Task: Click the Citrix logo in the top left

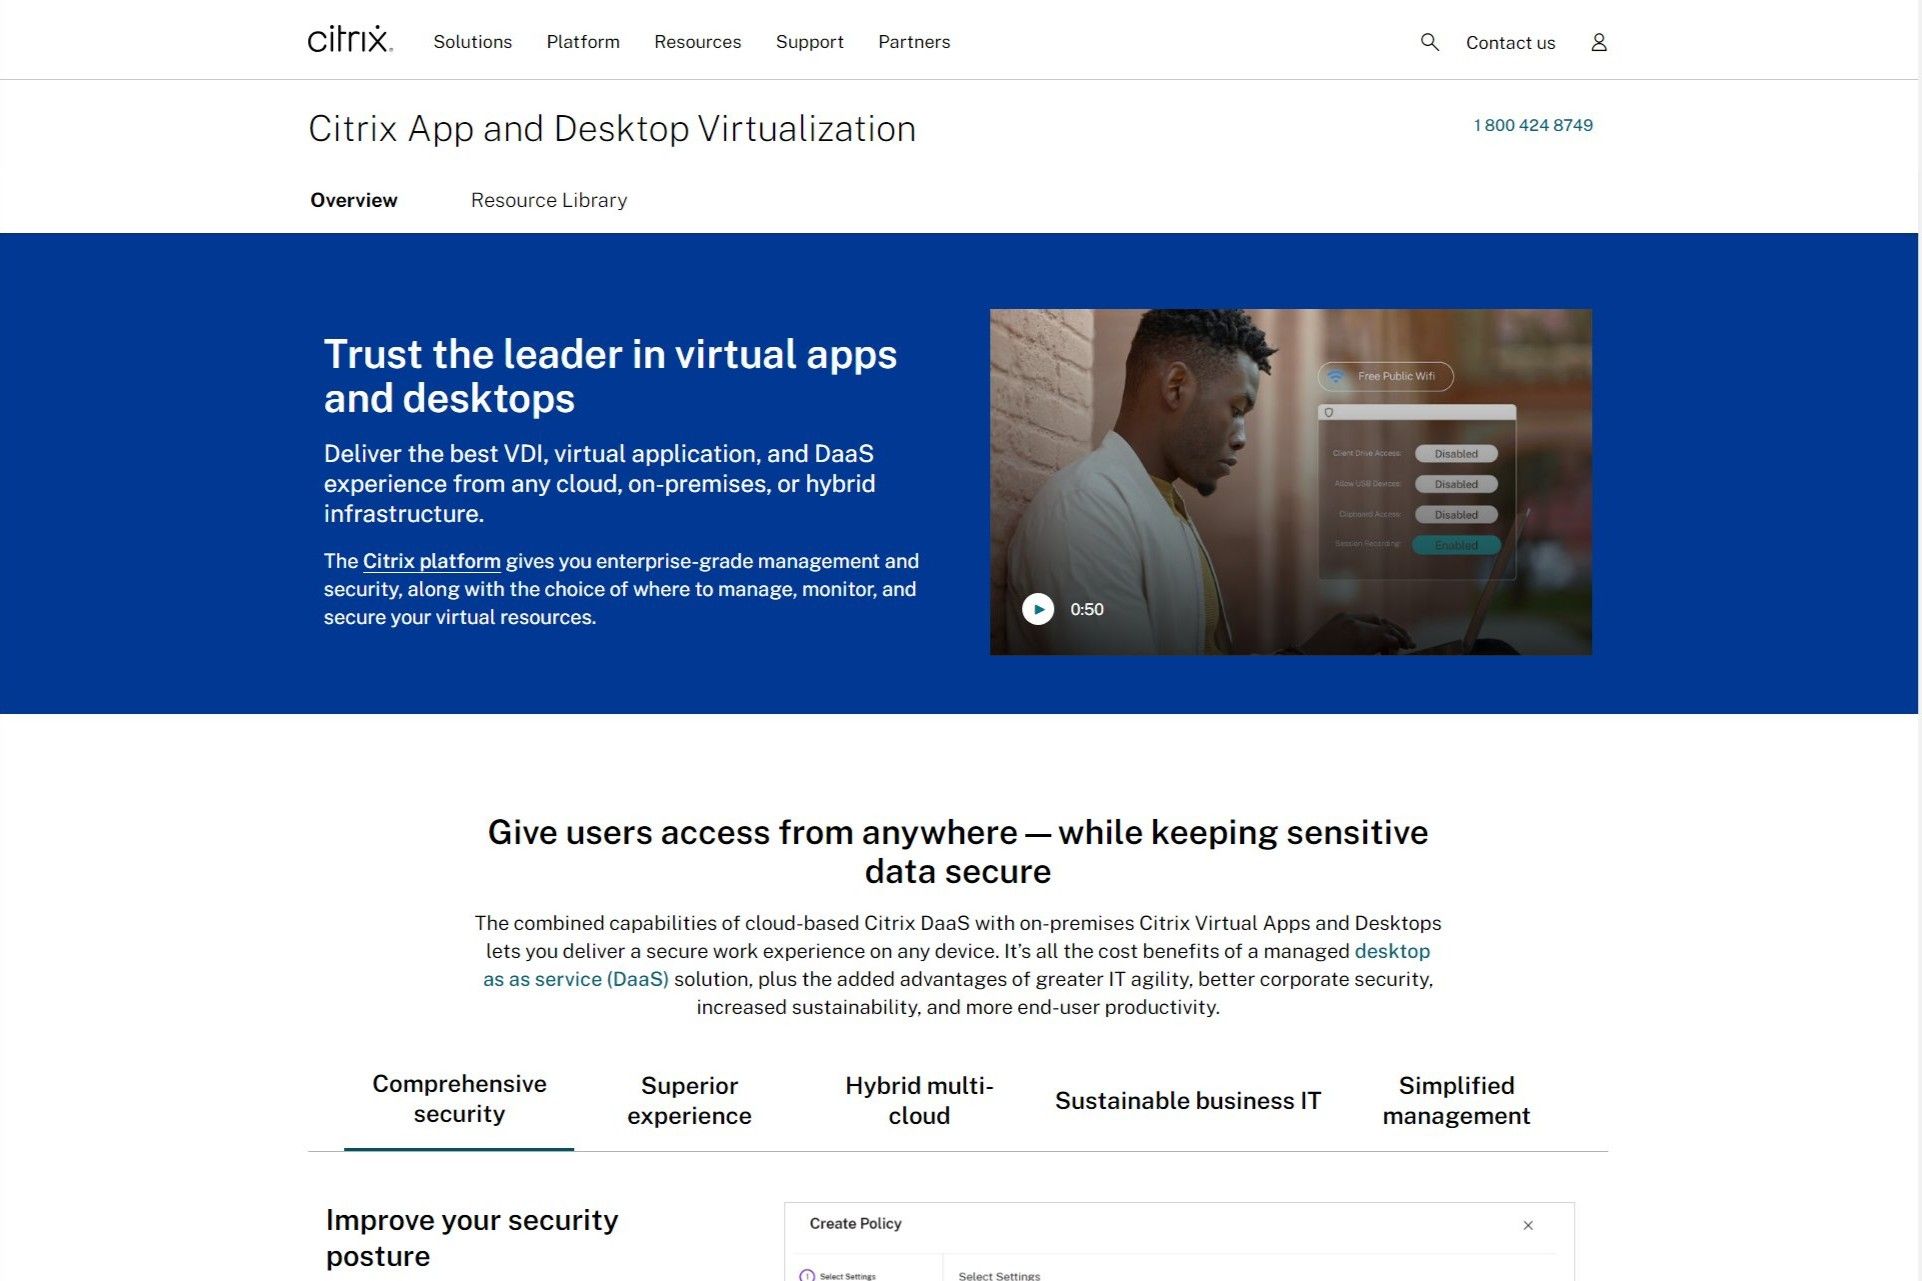Action: click(x=349, y=39)
